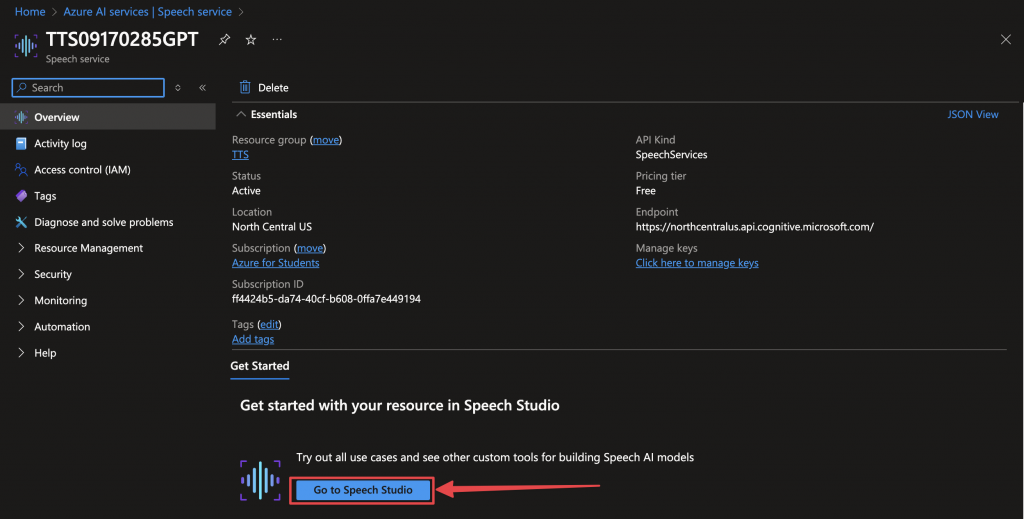This screenshot has width=1024, height=519.
Task: Open Activity log from the sidebar
Action: coord(60,144)
